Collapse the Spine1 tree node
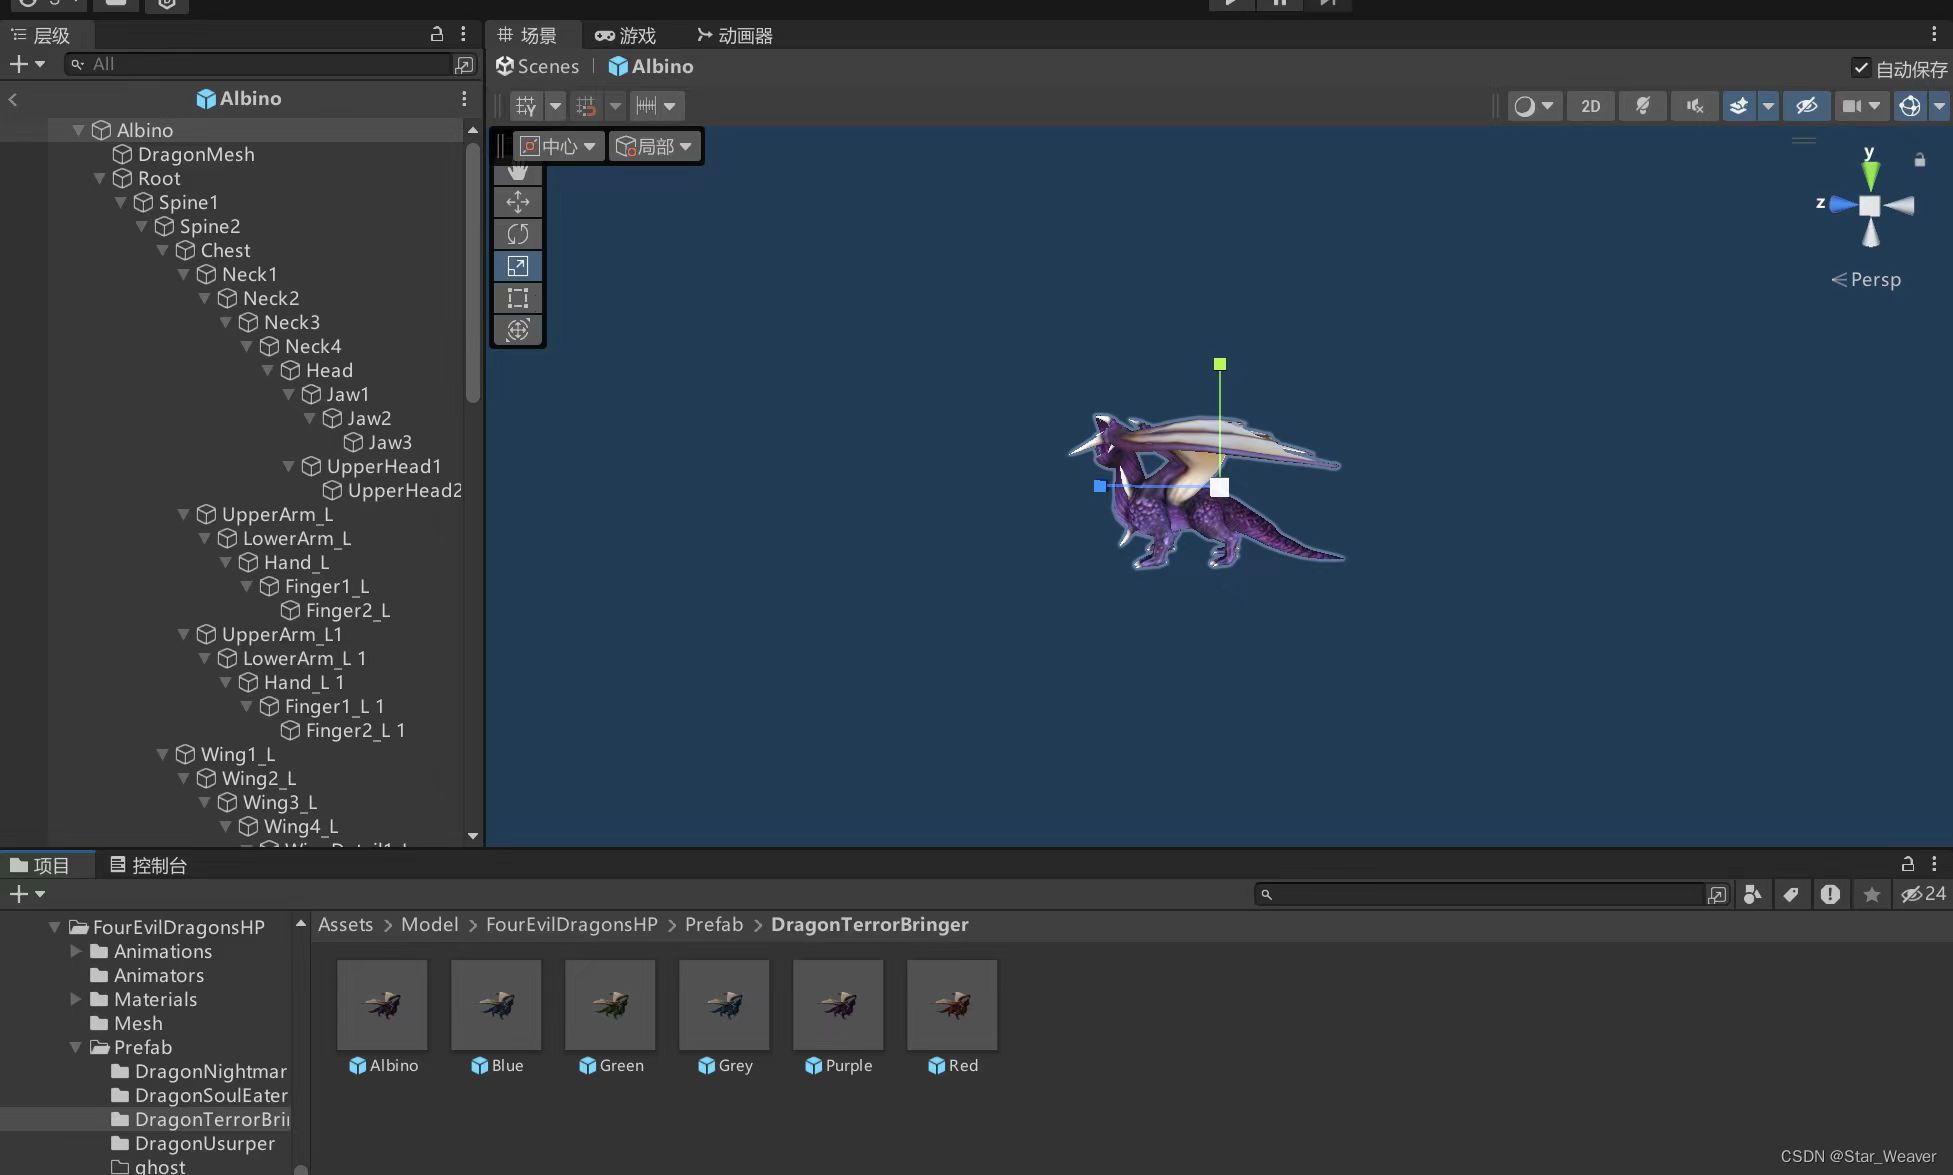The image size is (1953, 1175). [121, 202]
